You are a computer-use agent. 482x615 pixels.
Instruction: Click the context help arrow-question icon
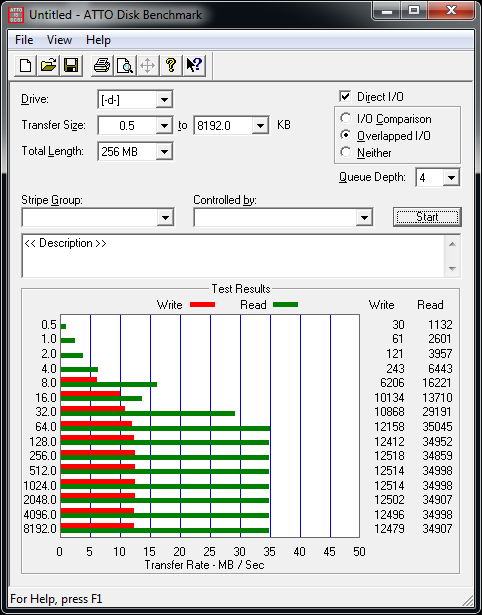click(x=194, y=65)
